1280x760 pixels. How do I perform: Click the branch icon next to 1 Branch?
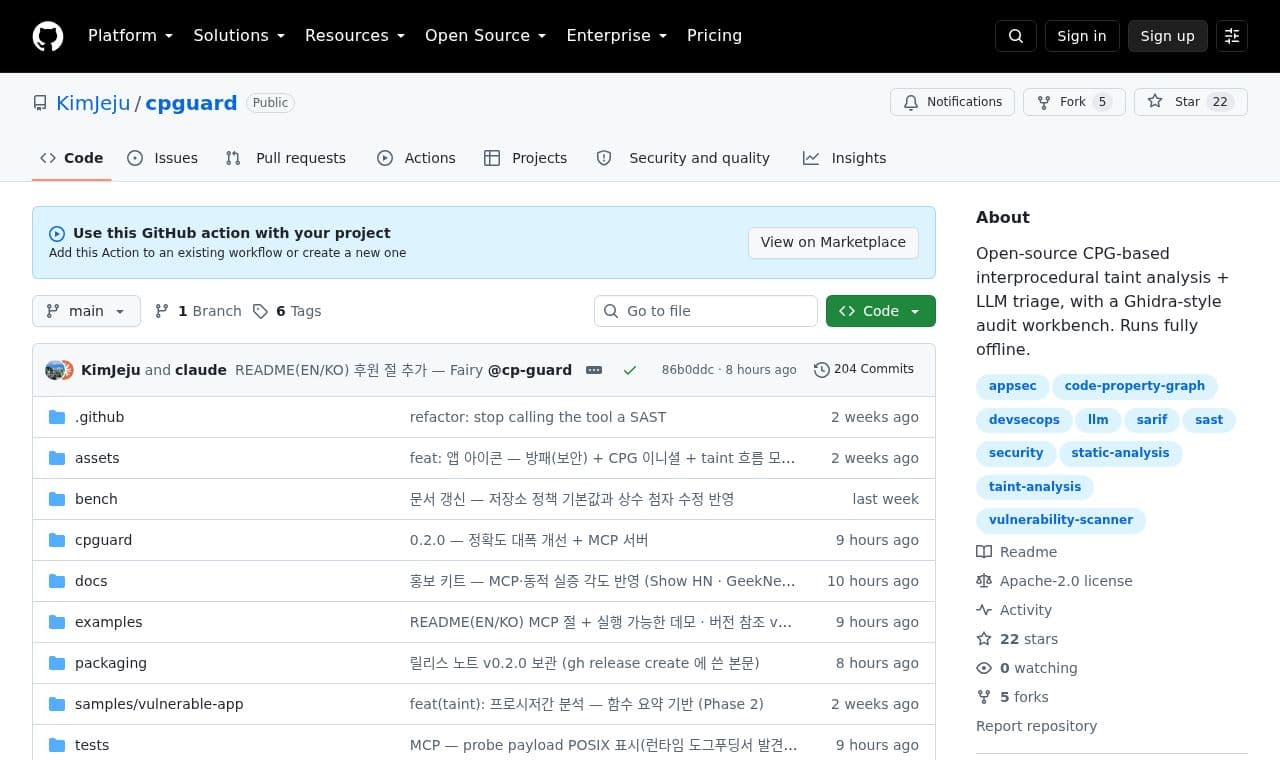pos(162,311)
